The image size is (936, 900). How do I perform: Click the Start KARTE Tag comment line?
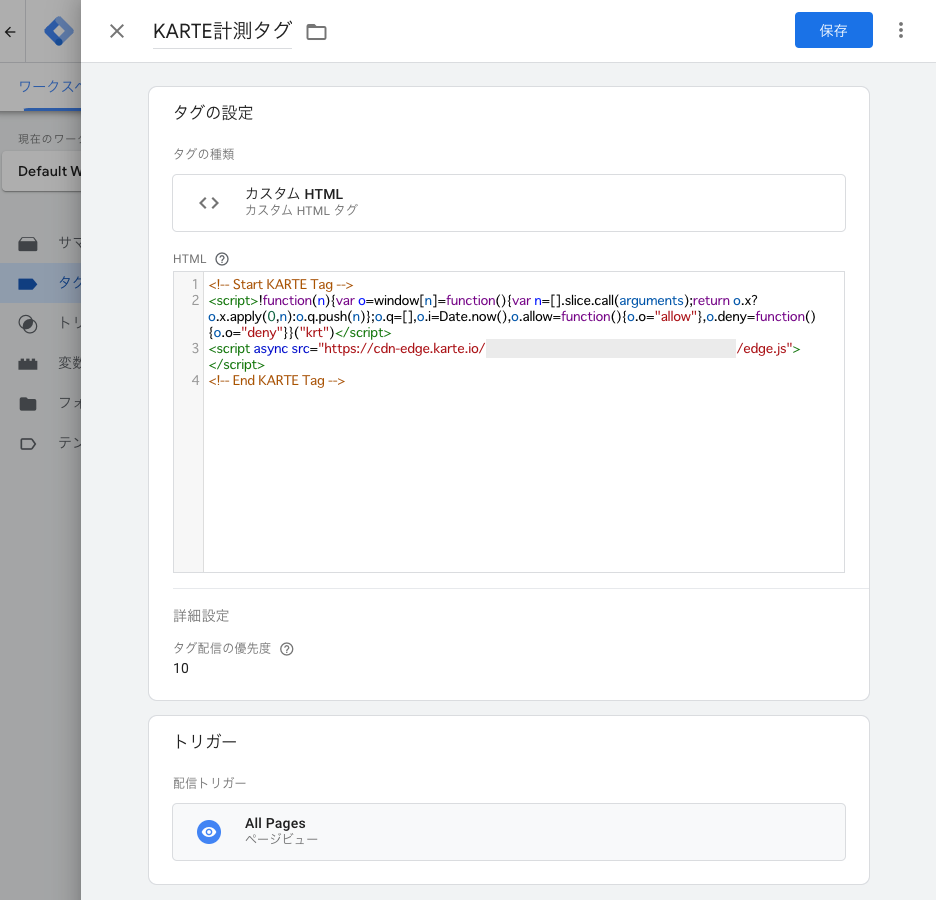click(281, 285)
